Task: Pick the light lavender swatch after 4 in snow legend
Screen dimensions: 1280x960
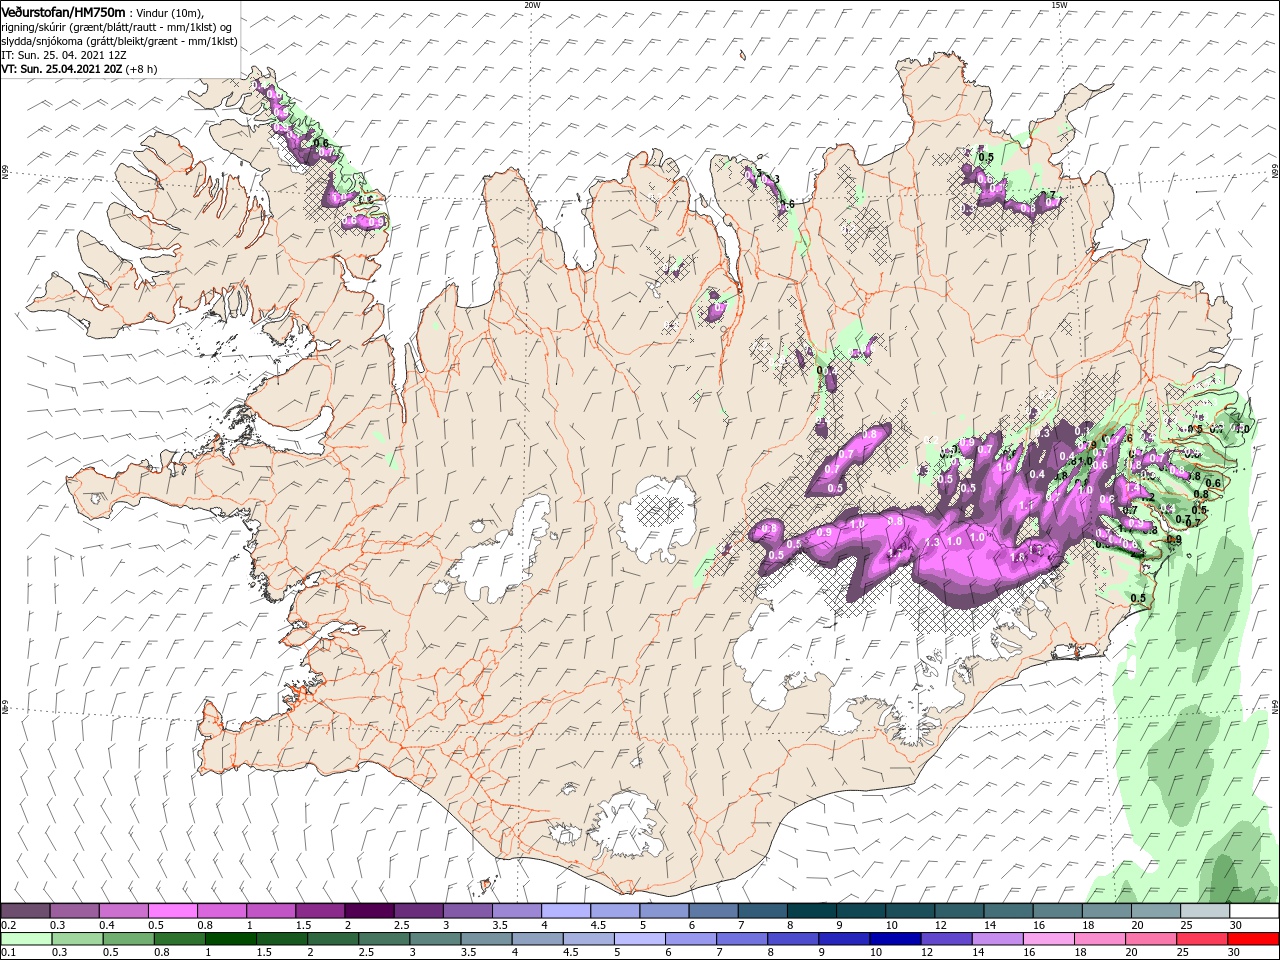Action: [x=564, y=911]
